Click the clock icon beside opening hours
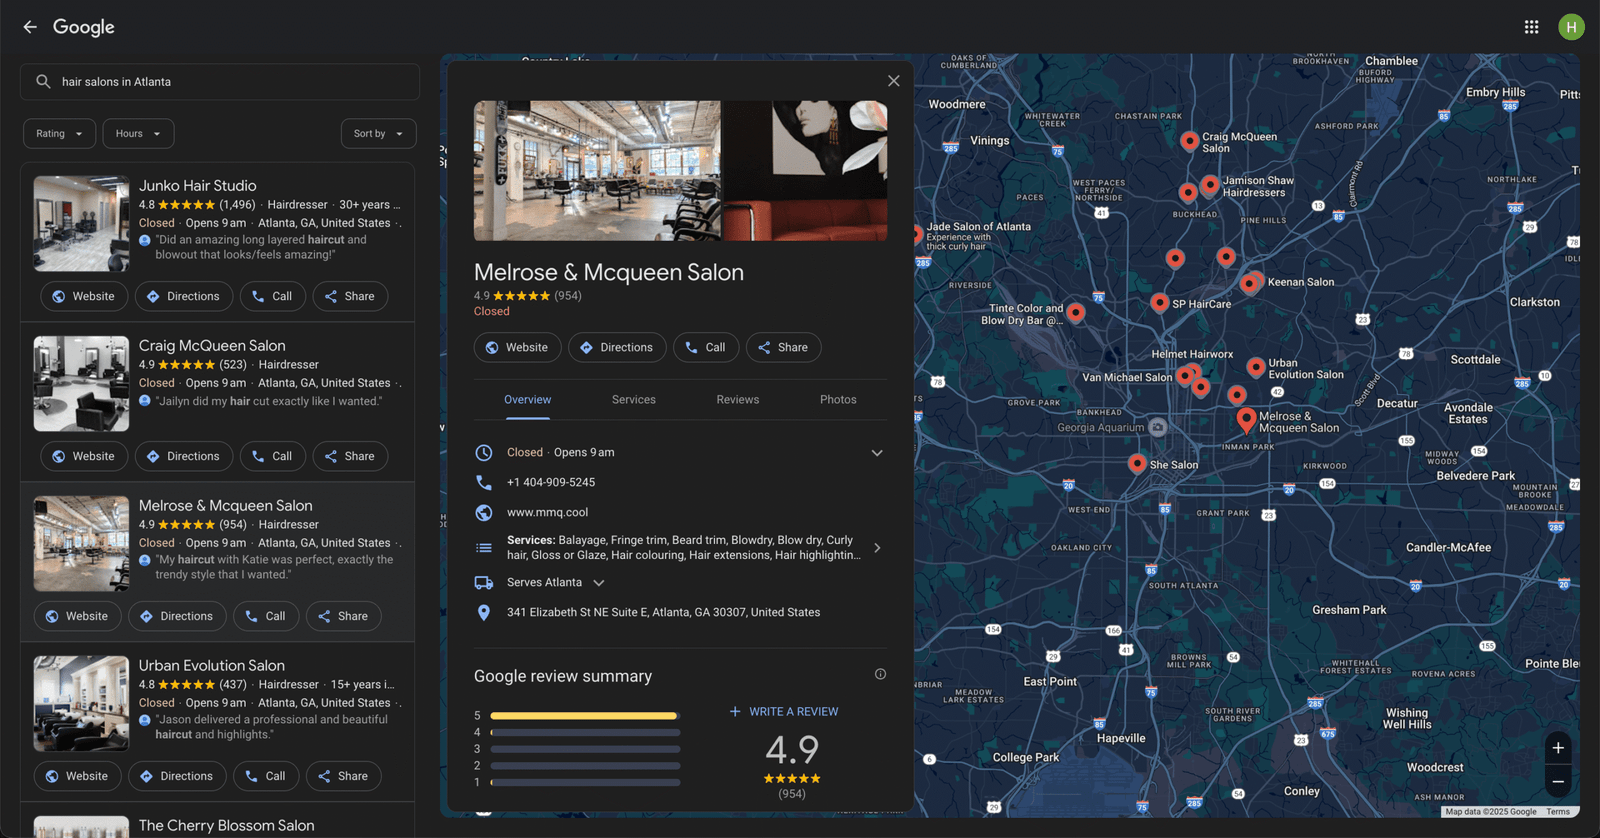Image resolution: width=1600 pixels, height=838 pixels. (484, 452)
